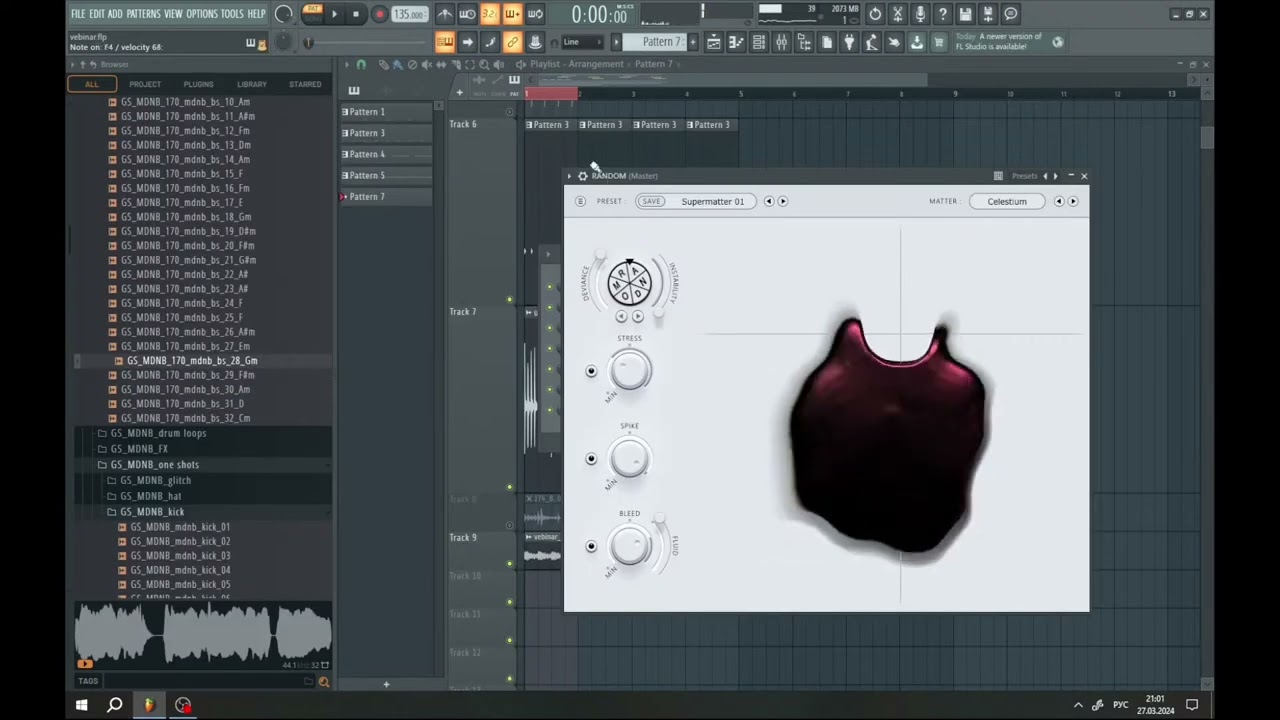This screenshot has height=720, width=1280.
Task: Click the stamp tool icon
Action: point(535,42)
